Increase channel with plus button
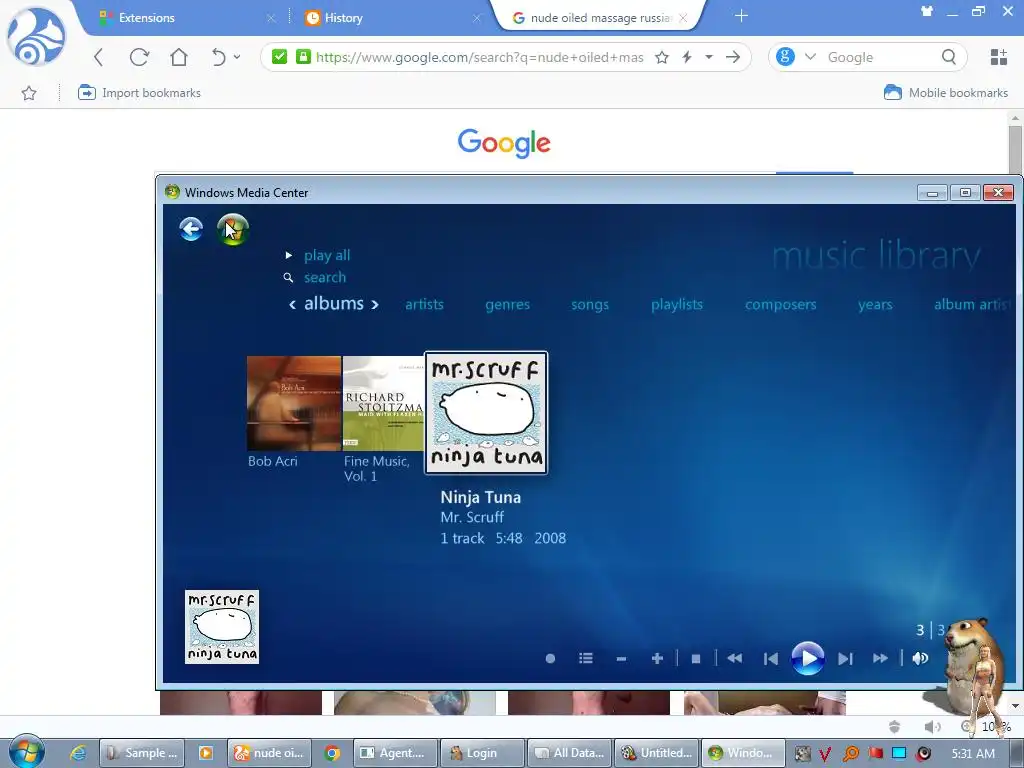This screenshot has height=768, width=1024. tap(658, 658)
